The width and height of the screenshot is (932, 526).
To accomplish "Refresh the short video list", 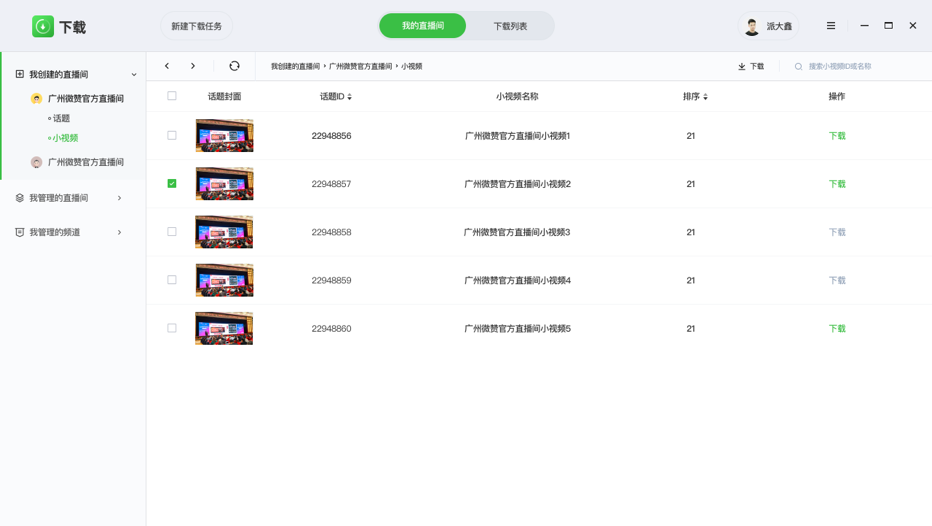I will point(234,66).
